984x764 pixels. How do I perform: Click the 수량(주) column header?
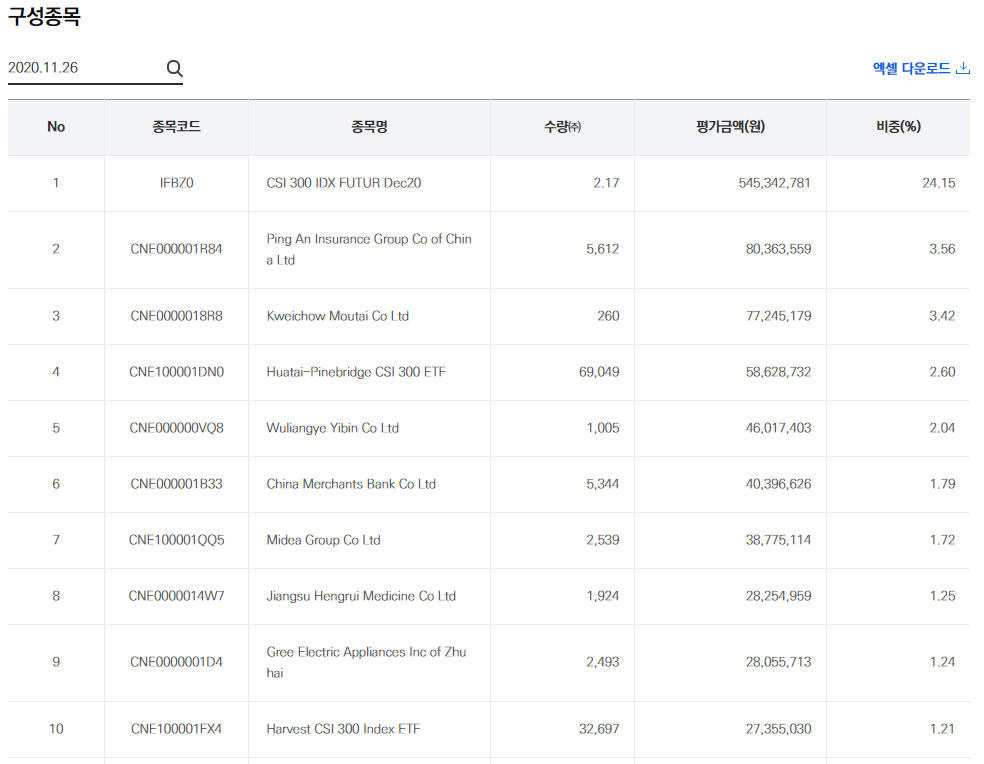[x=562, y=127]
